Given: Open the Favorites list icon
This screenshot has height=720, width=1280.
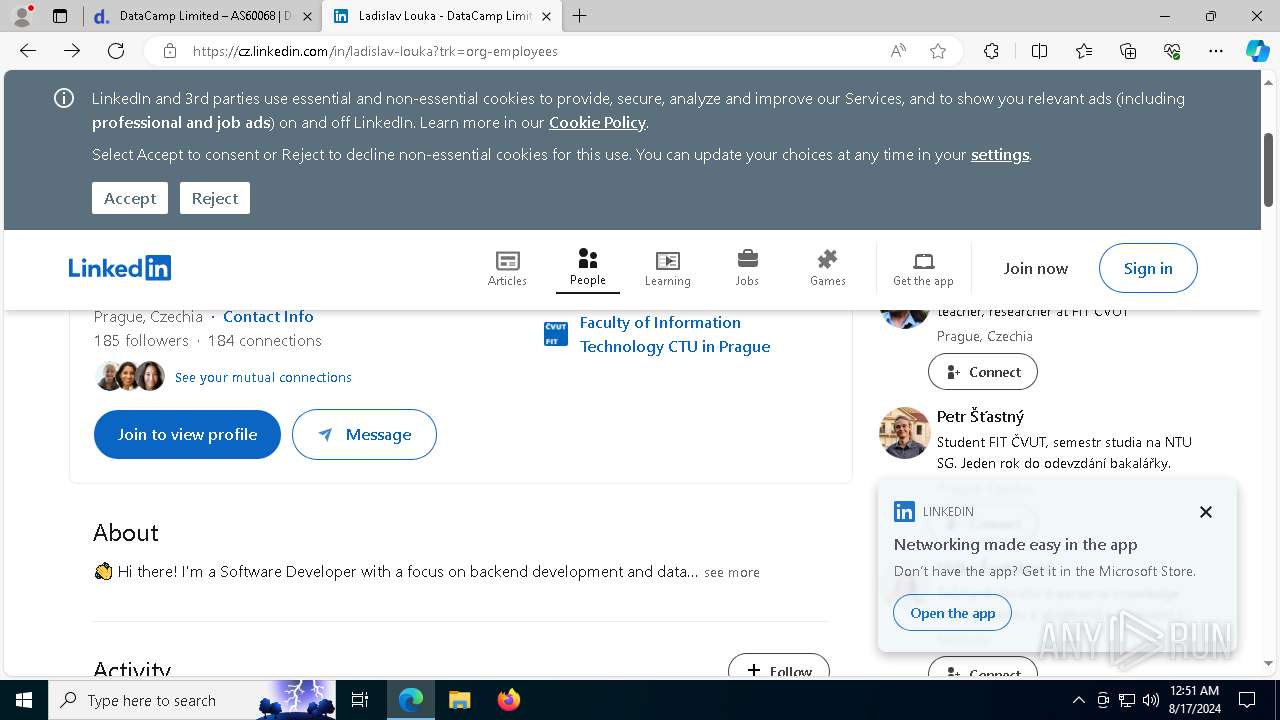Looking at the screenshot, I should (1084, 51).
